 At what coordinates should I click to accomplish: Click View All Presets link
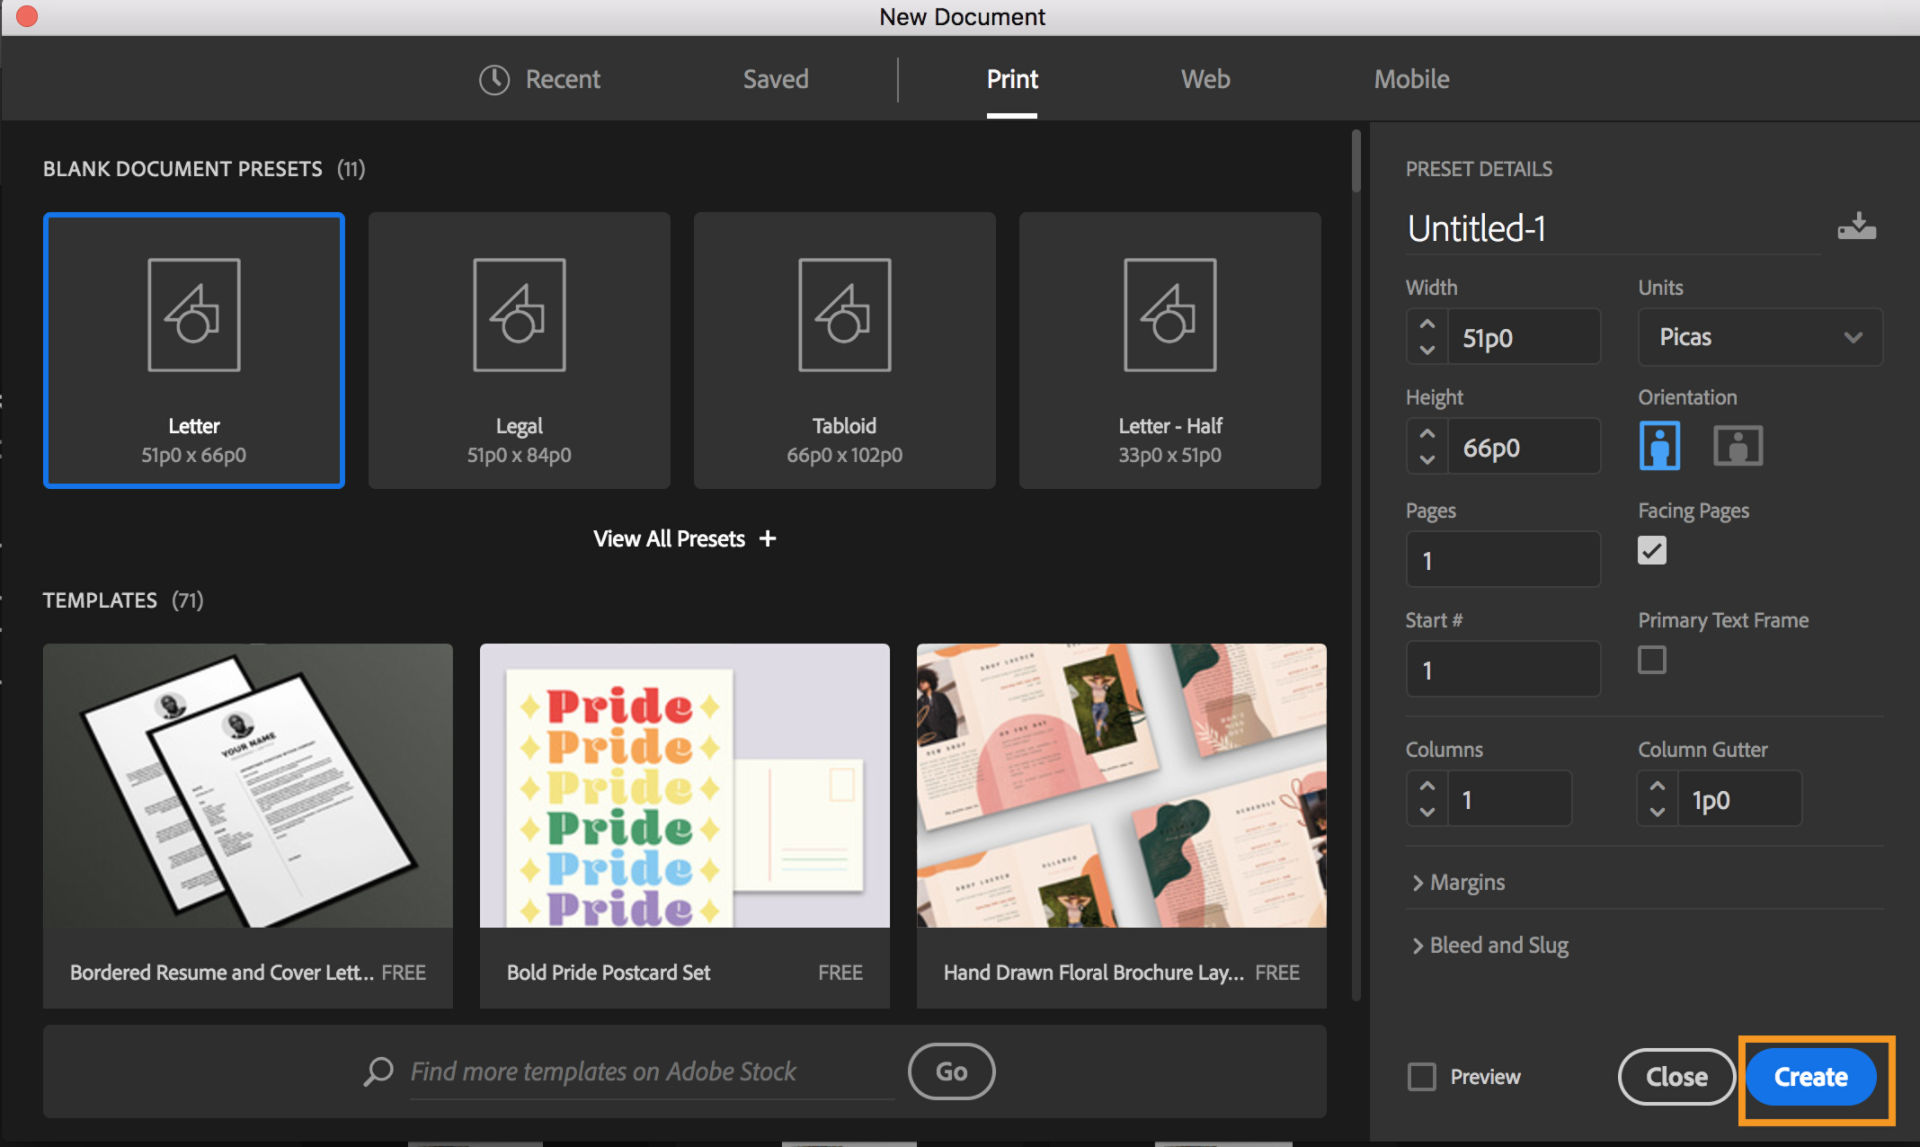click(x=683, y=538)
